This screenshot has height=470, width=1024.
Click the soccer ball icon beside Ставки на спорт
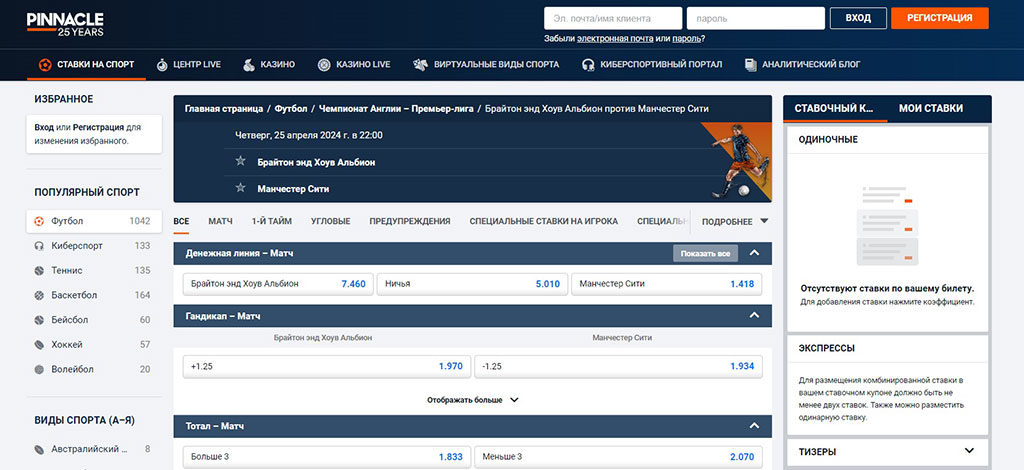point(44,65)
